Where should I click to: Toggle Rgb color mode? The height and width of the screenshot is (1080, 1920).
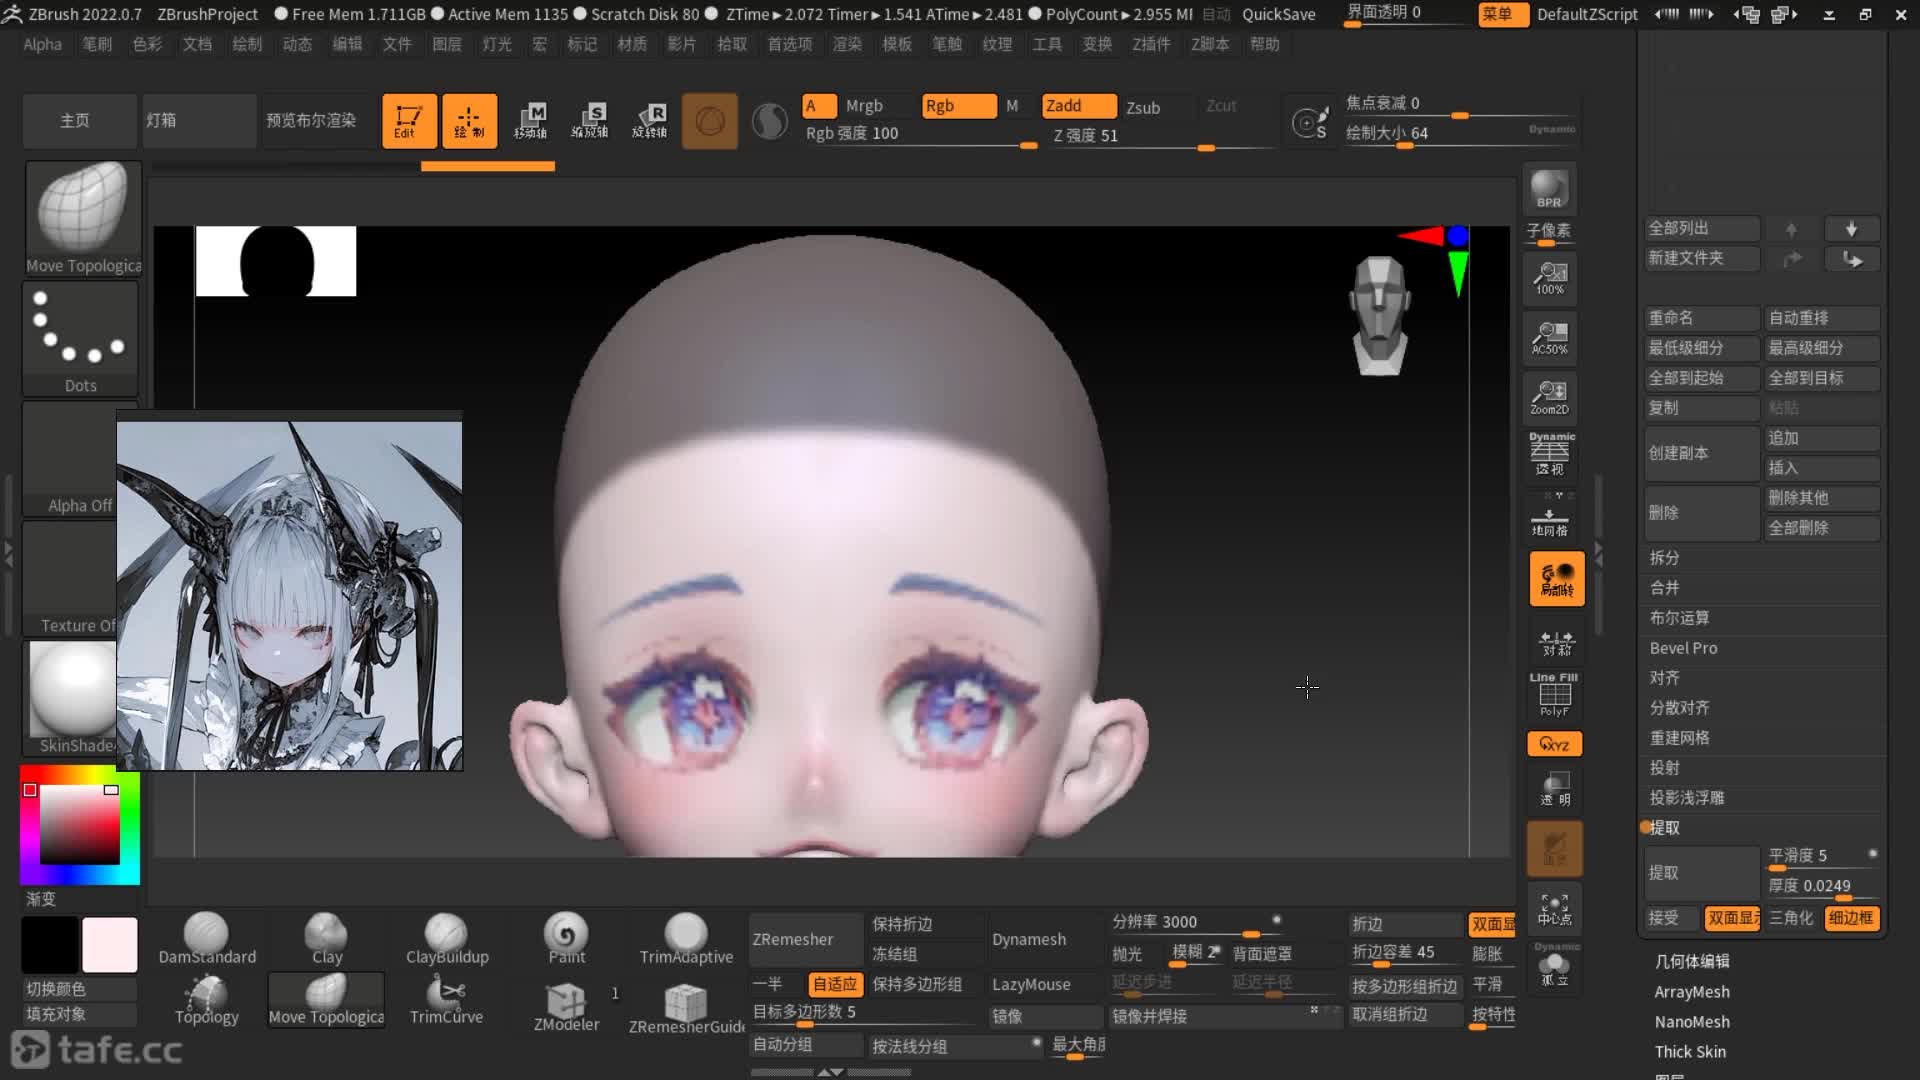(958, 106)
